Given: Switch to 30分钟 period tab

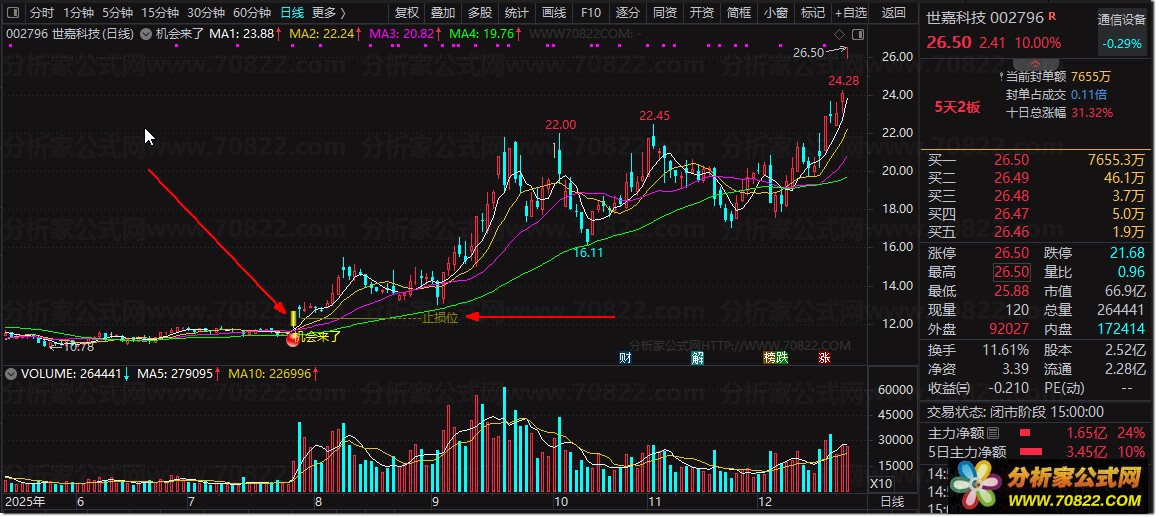Looking at the screenshot, I should pyautogui.click(x=206, y=13).
